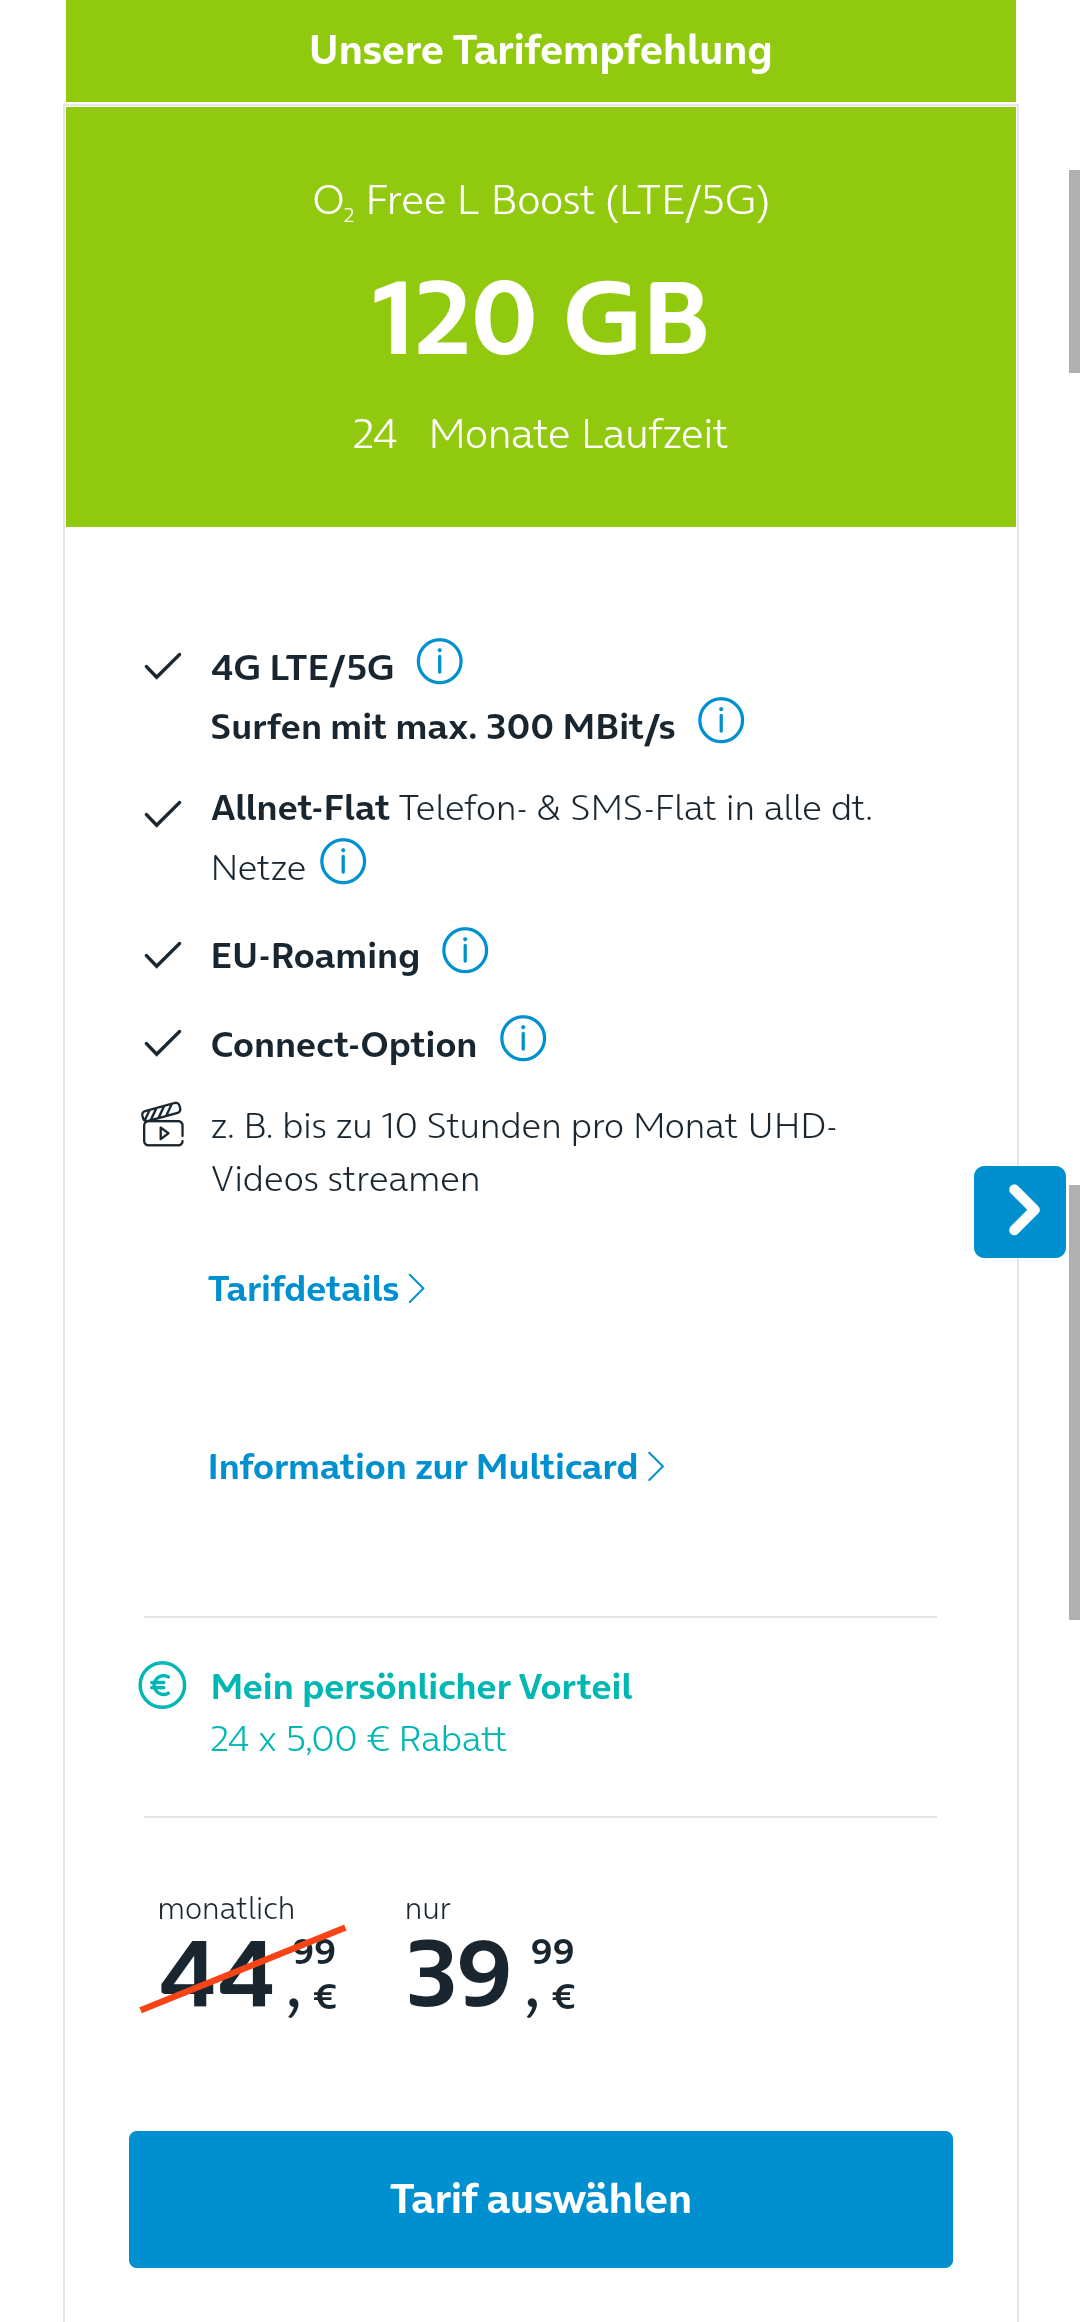Image resolution: width=1080 pixels, height=2322 pixels.
Task: Expand Information zur Multicard chevron
Action: [x=436, y=1467]
